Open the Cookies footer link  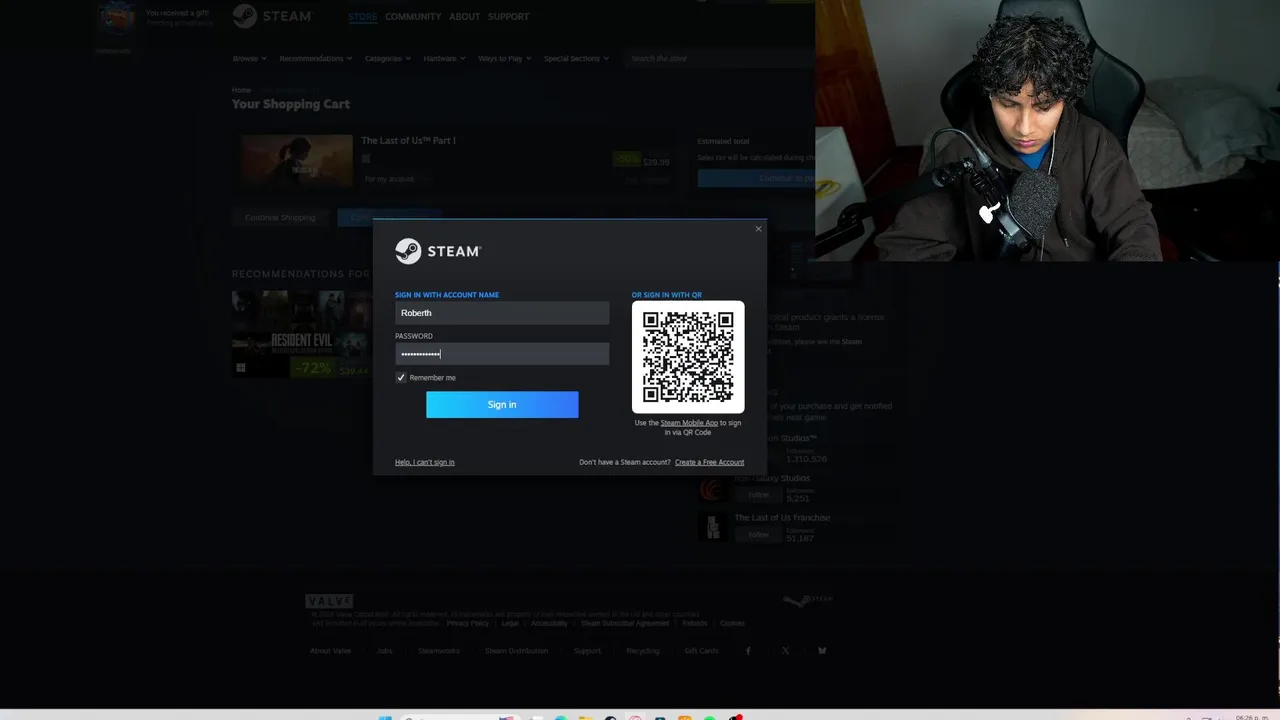pyautogui.click(x=733, y=623)
